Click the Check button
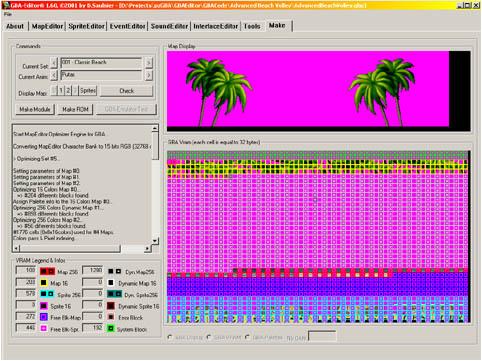 coord(126,91)
